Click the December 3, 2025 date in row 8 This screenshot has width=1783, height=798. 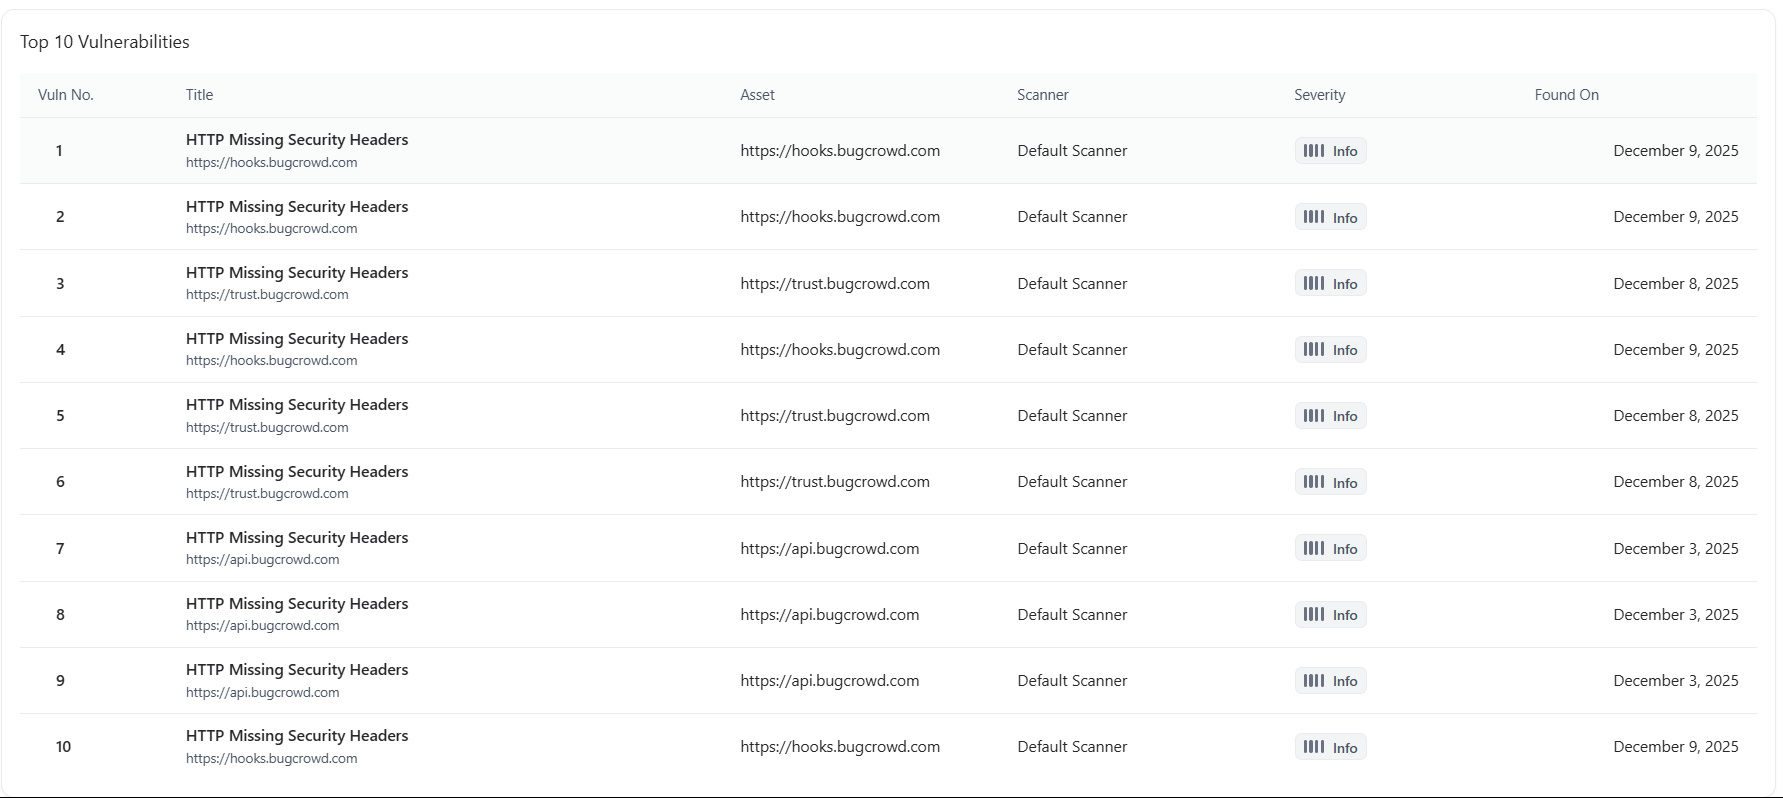click(x=1676, y=615)
